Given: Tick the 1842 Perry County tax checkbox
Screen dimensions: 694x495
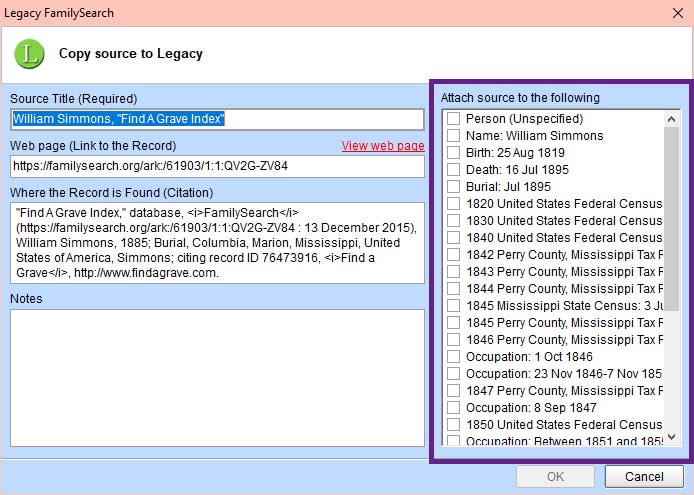Looking at the screenshot, I should point(453,255).
